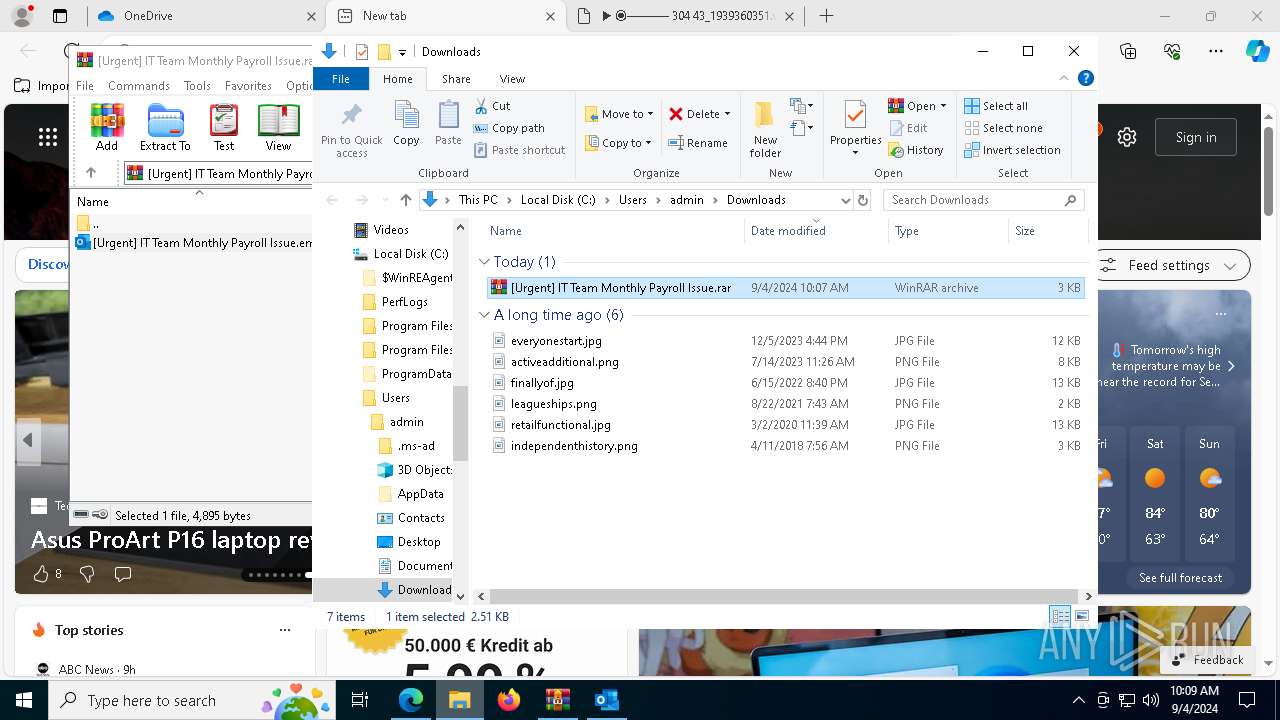Collapse the A long time ago group

click(x=484, y=315)
